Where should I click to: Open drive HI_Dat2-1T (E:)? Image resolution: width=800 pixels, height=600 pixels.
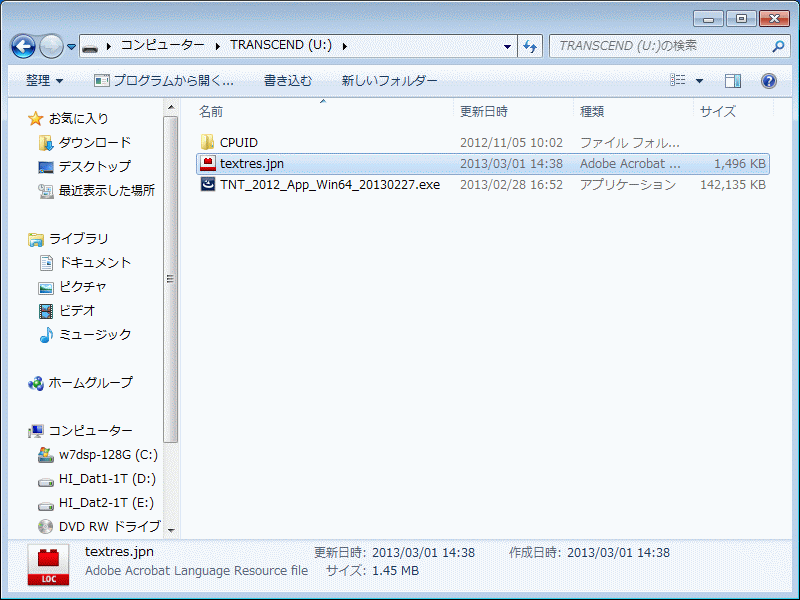tap(106, 502)
